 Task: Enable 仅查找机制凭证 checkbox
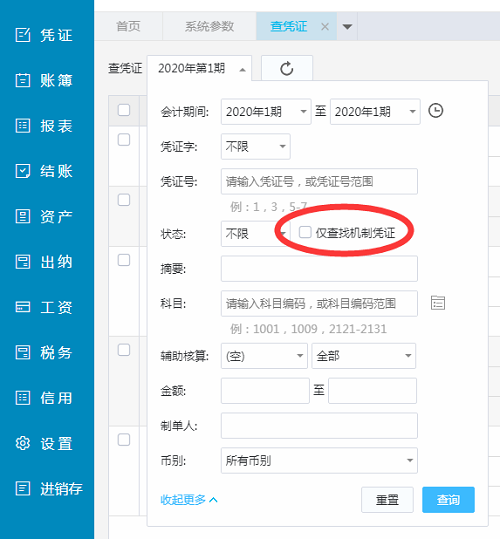[305, 232]
